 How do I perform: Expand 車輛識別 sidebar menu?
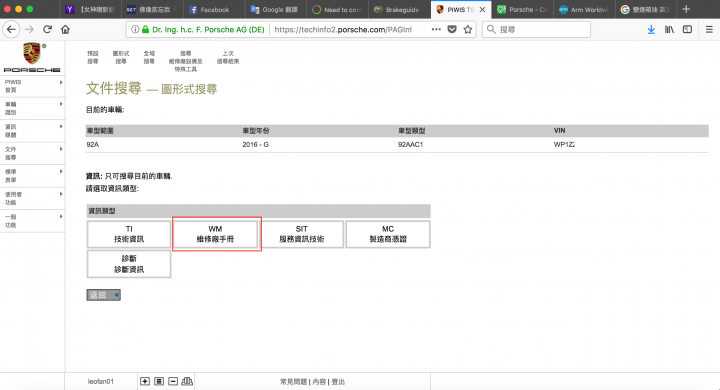32,108
